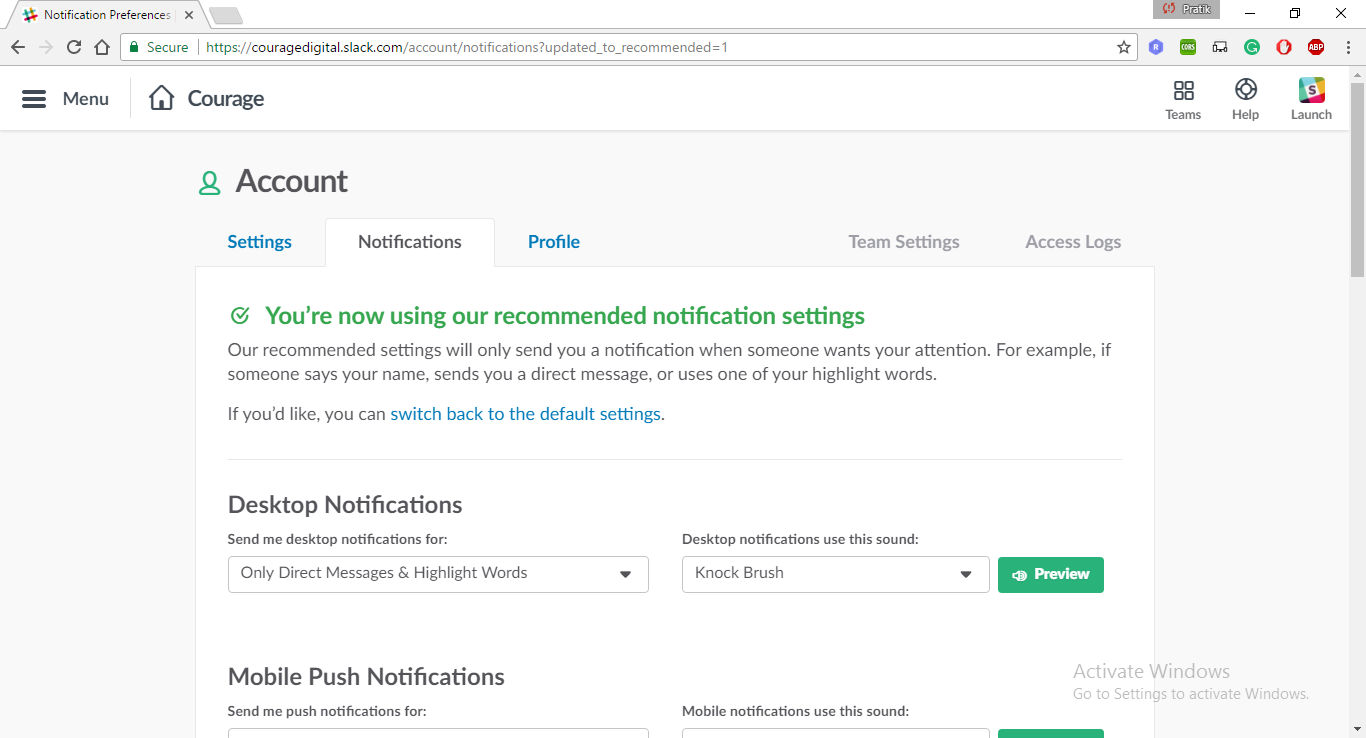The image size is (1366, 738).
Task: Close the Notification Preferences tab
Action: 189,15
